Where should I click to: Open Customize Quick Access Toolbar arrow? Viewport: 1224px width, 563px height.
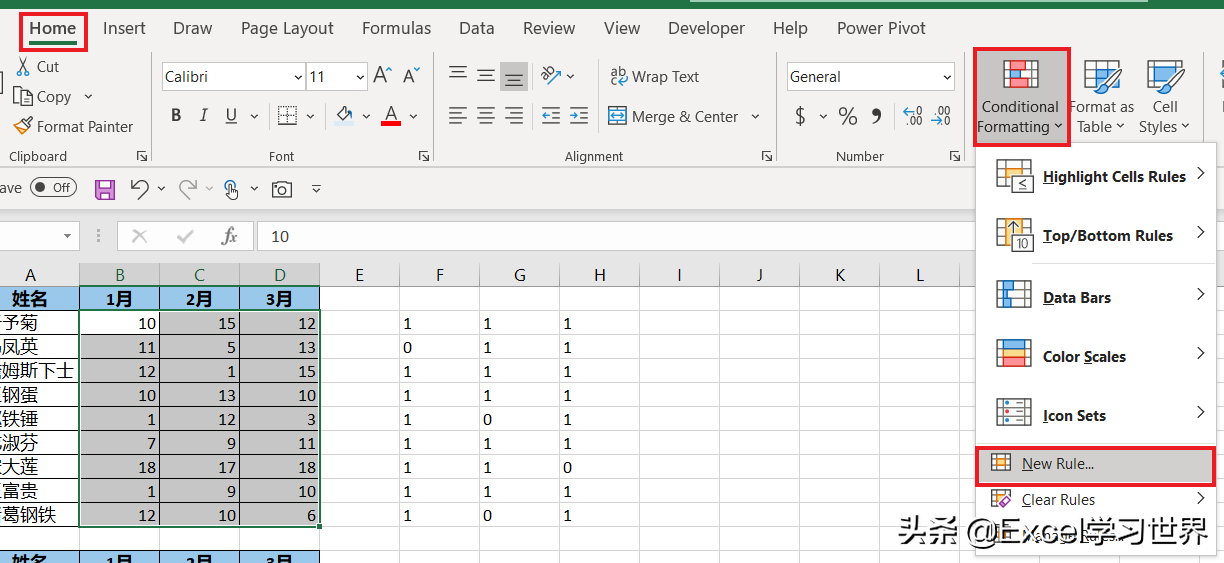[316, 188]
